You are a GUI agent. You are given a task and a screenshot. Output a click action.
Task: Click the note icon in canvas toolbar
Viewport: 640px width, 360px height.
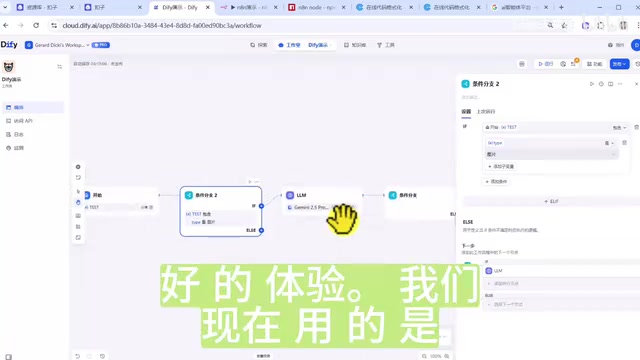(x=78, y=178)
